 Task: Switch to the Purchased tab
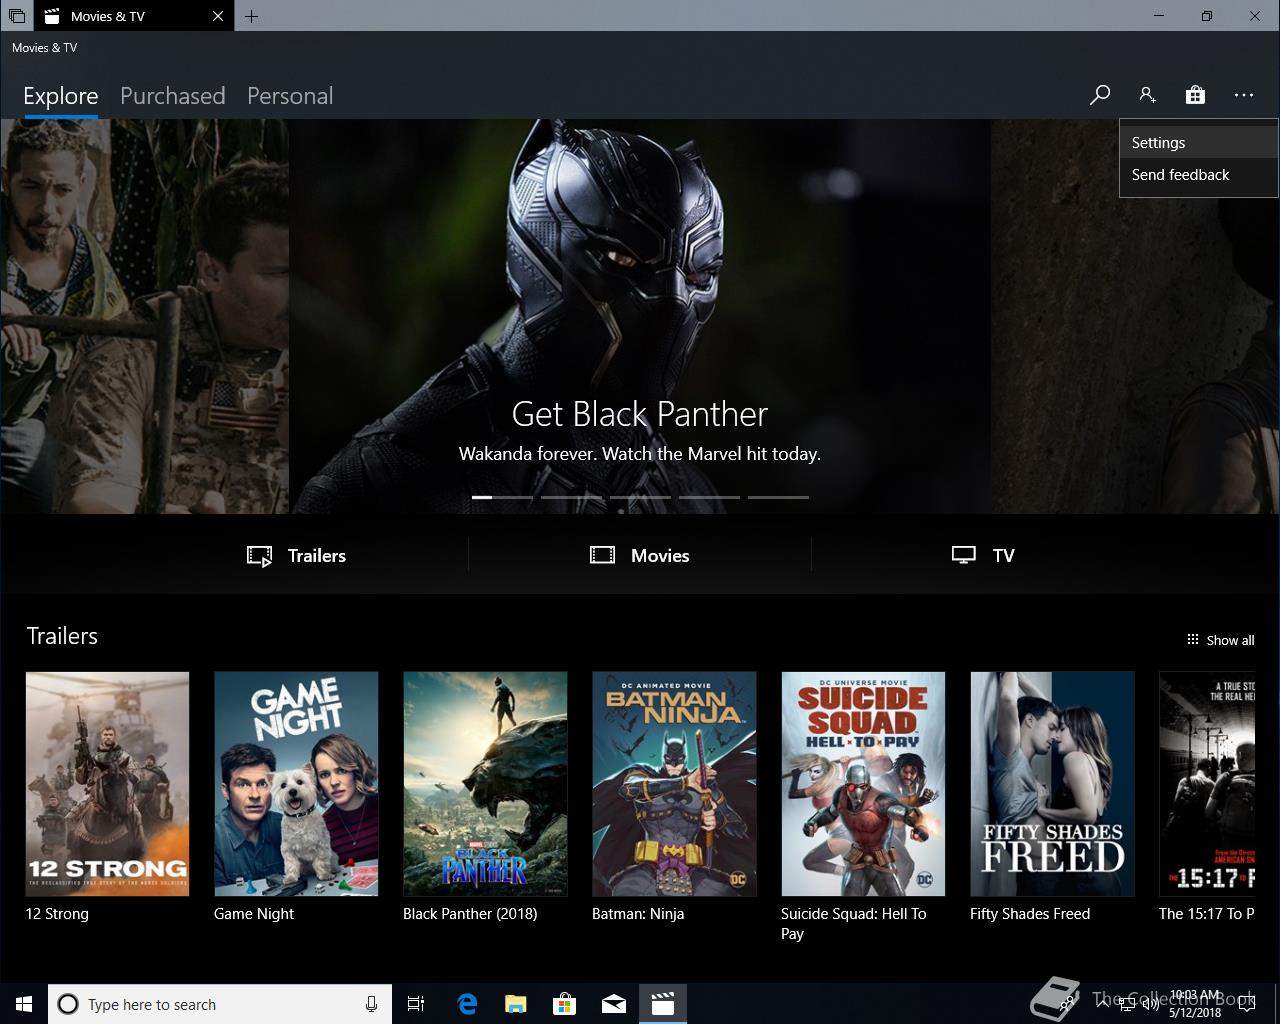(x=173, y=96)
